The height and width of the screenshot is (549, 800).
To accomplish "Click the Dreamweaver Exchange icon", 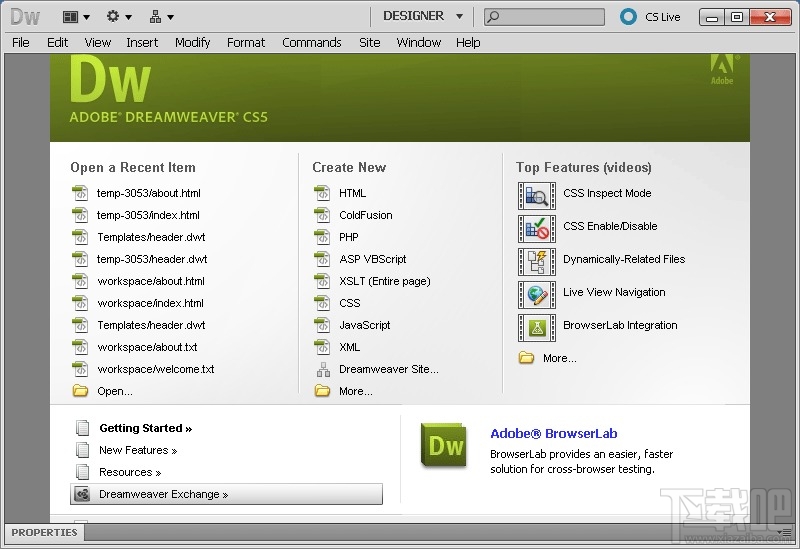I will coord(82,494).
